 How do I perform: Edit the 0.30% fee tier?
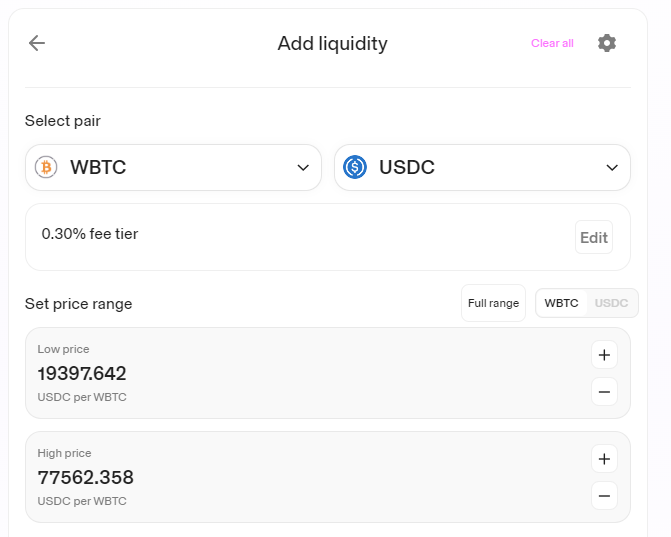(x=593, y=237)
